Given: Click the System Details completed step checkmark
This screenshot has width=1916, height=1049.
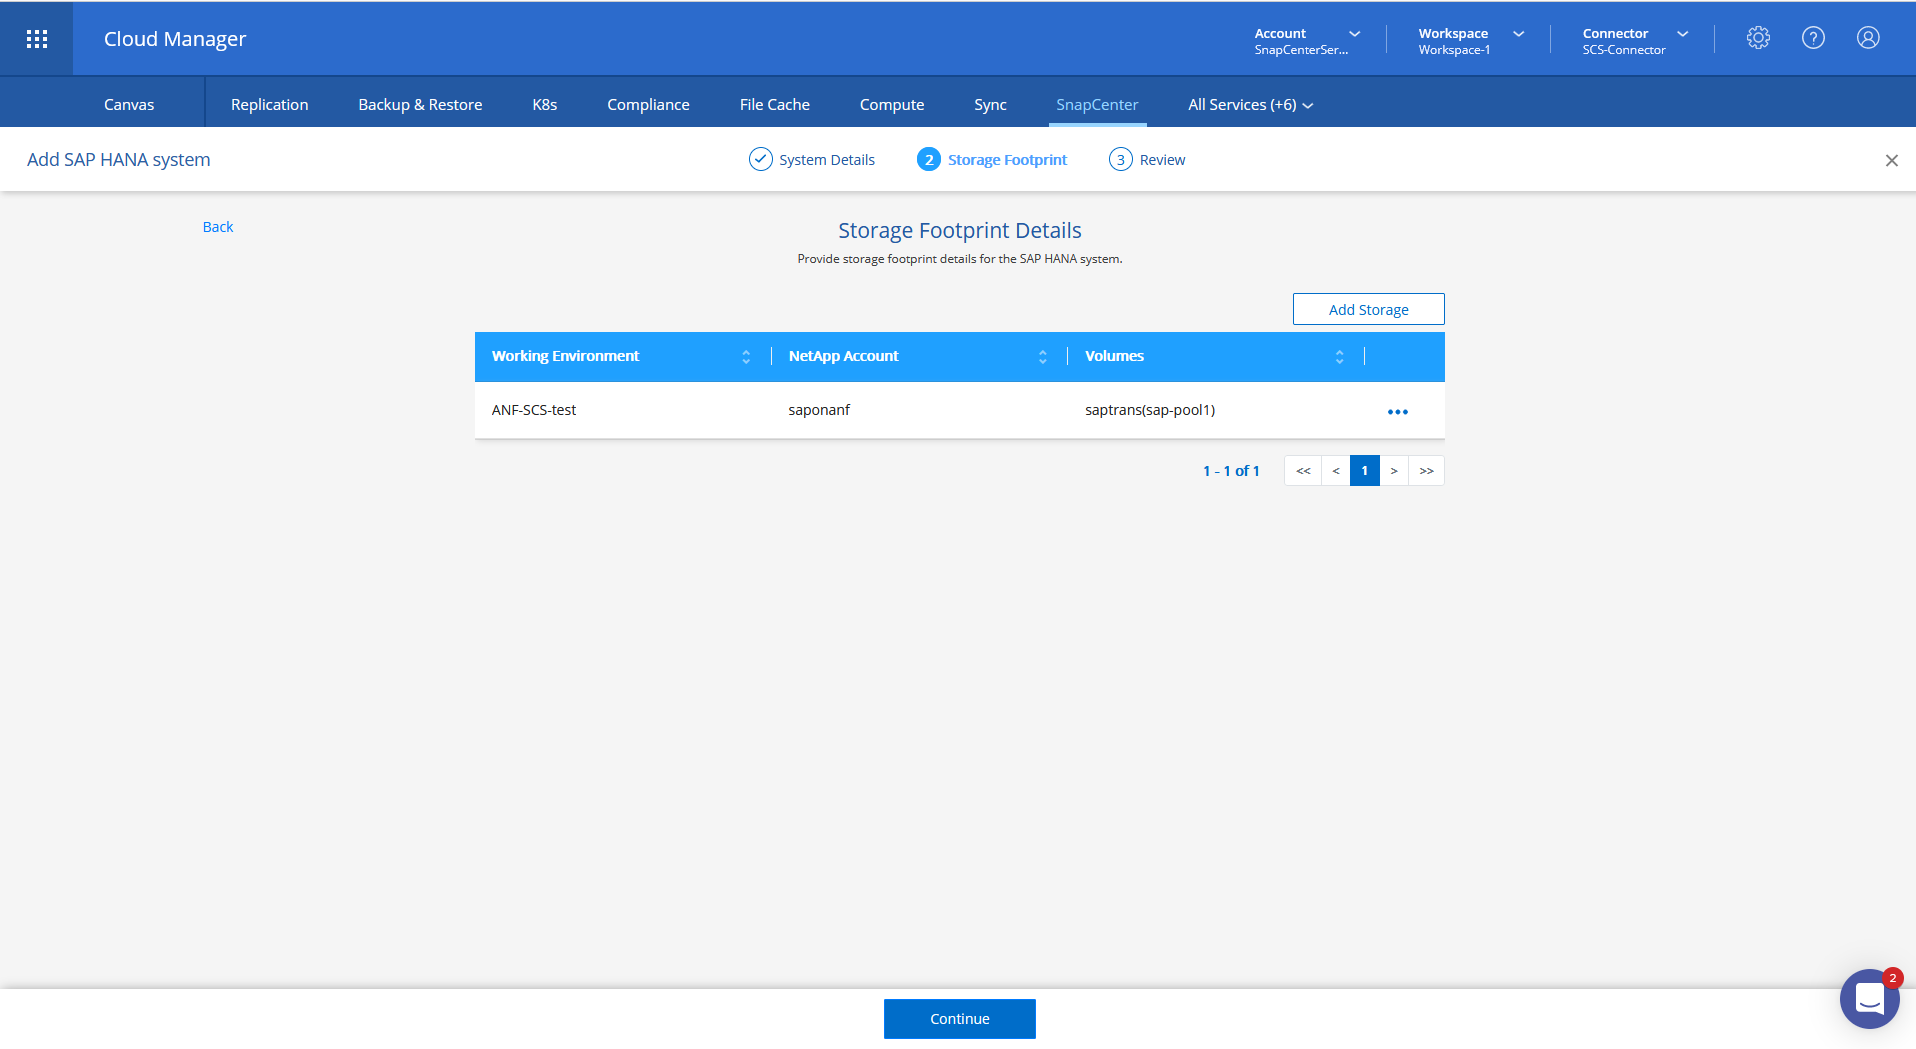Looking at the screenshot, I should click(761, 160).
